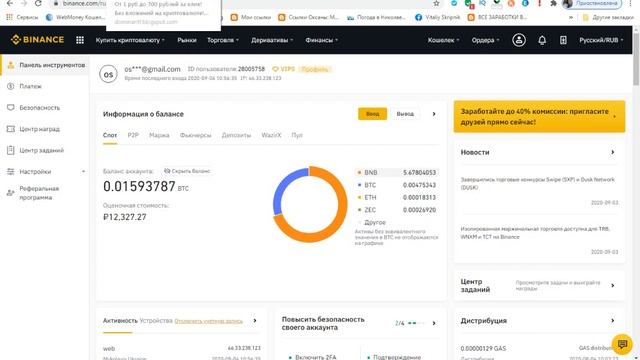Image resolution: width=640 pixels, height=360 pixels.
Task: Open Рынки in top navigation
Action: 187,40
